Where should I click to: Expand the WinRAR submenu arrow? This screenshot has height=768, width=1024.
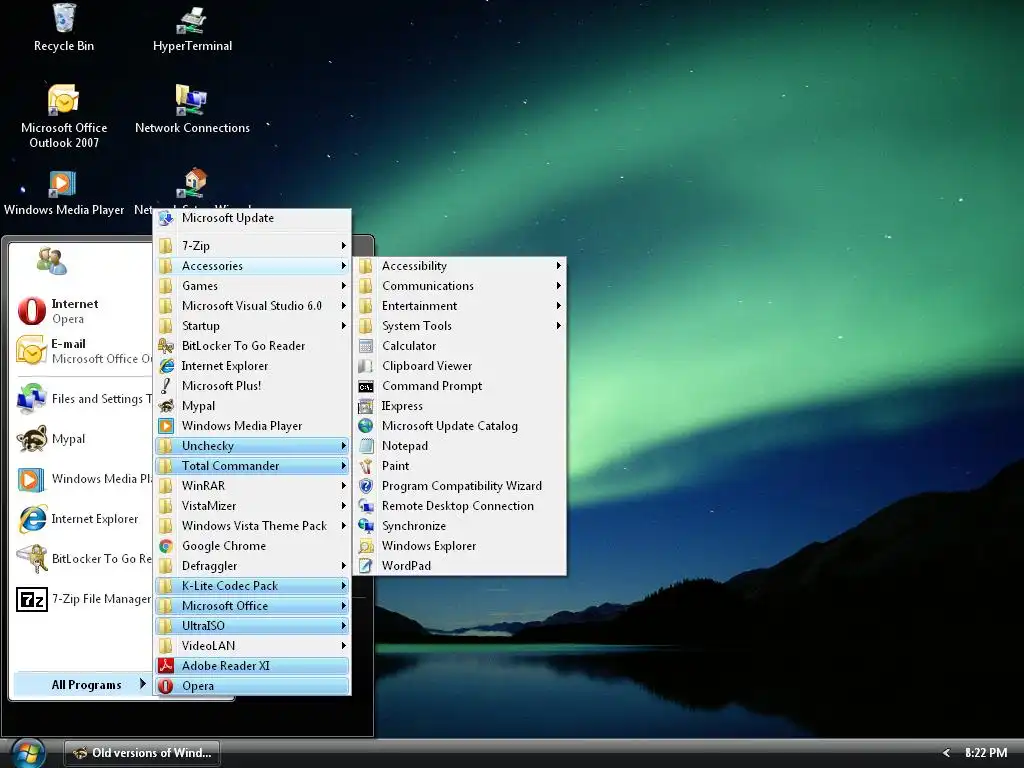click(344, 486)
